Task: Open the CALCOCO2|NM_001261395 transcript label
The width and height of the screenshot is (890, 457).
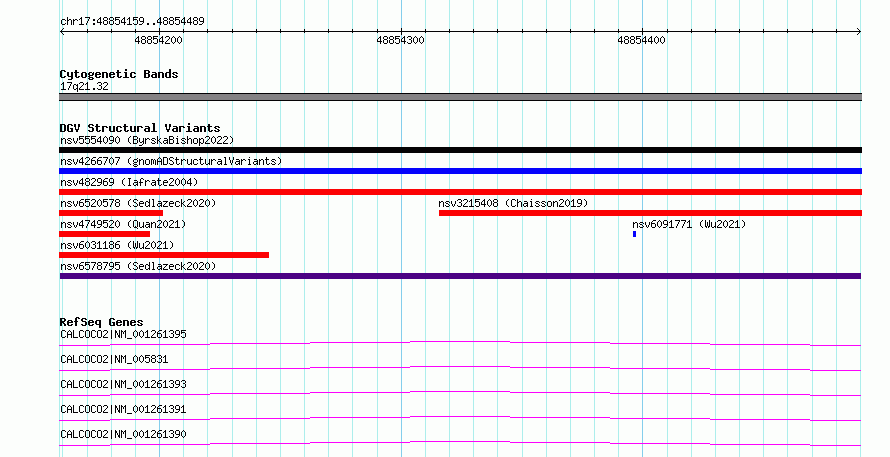Action: (x=123, y=334)
